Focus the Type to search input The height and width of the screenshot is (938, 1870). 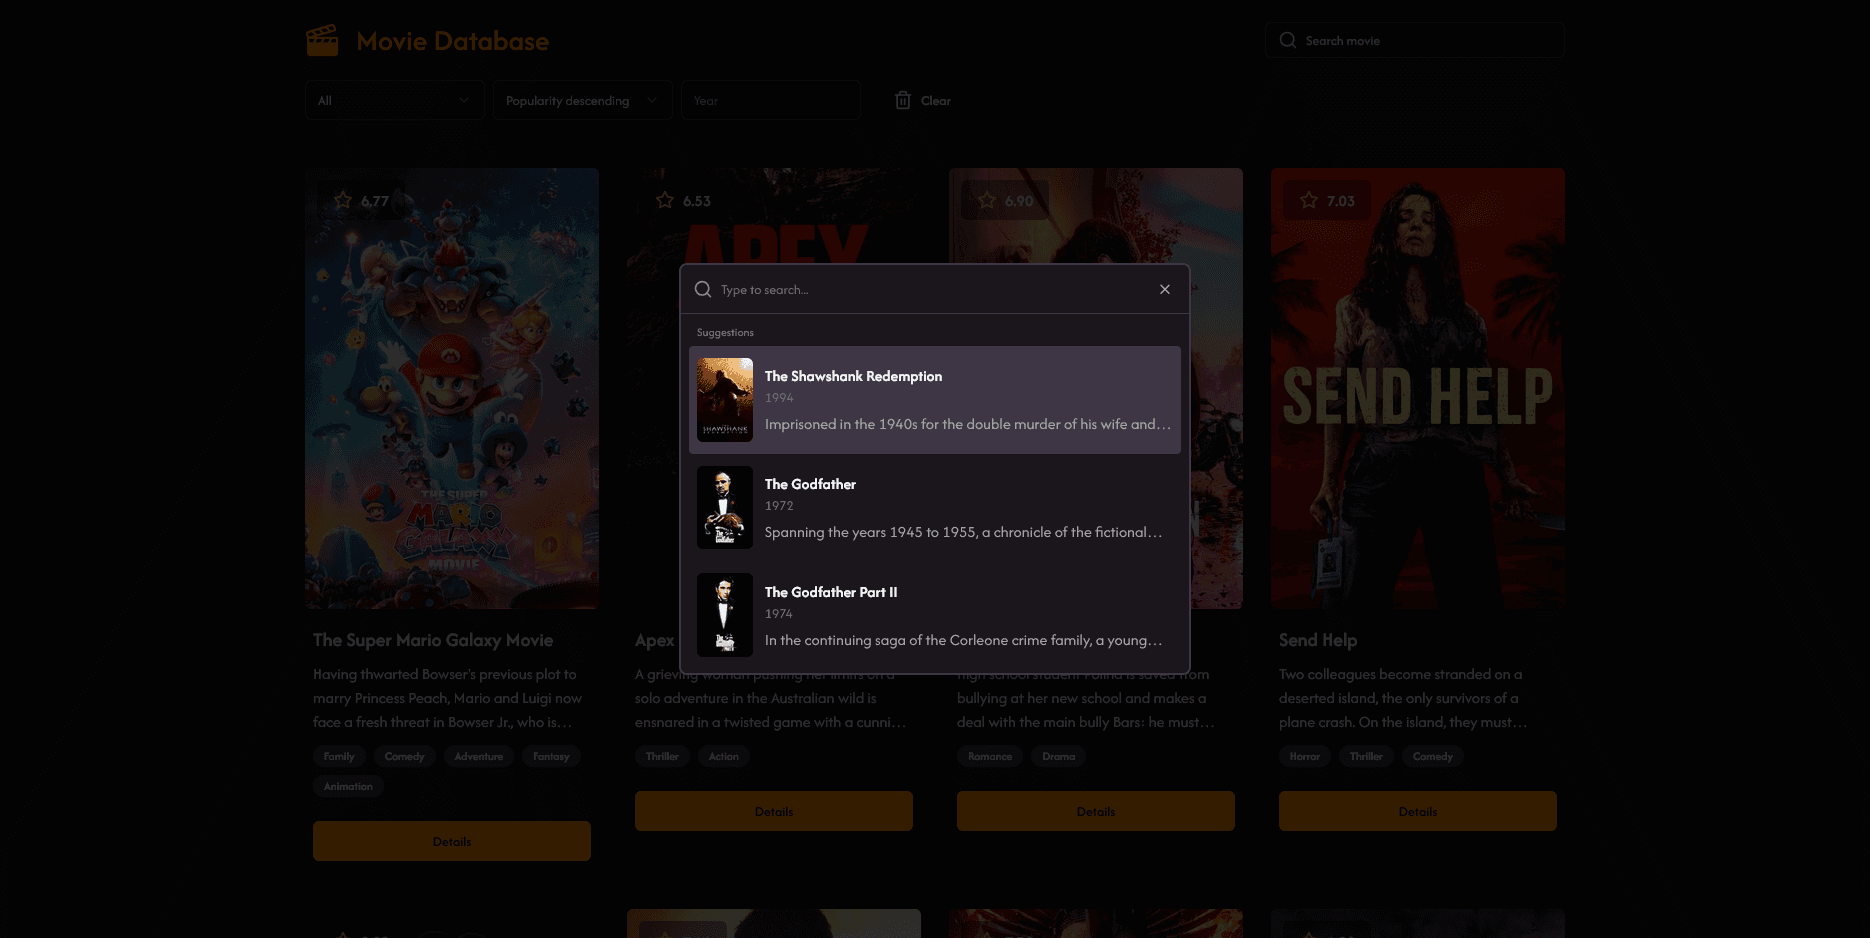pos(932,290)
